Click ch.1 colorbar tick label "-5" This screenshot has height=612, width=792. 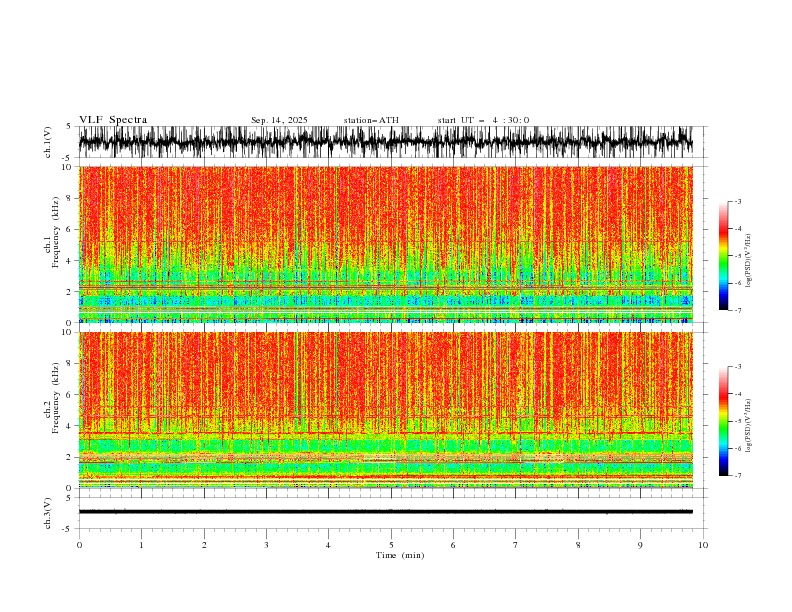point(738,256)
